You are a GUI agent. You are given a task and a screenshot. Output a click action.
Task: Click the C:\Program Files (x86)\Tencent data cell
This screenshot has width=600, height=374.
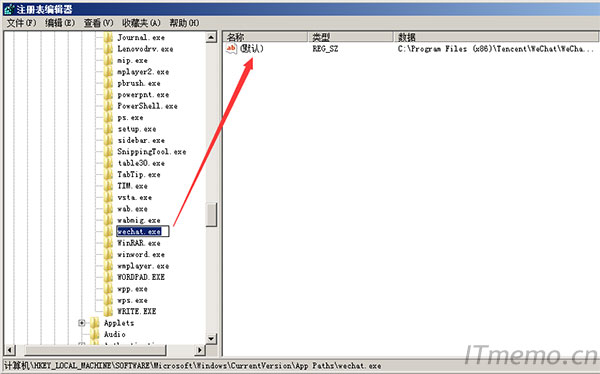(496, 49)
